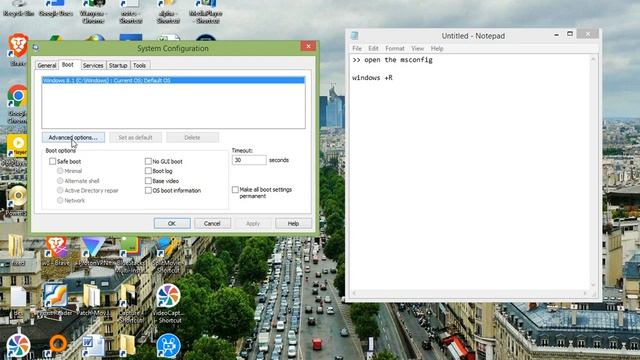
Task: Open the Notepad Help menu
Action: [437, 48]
